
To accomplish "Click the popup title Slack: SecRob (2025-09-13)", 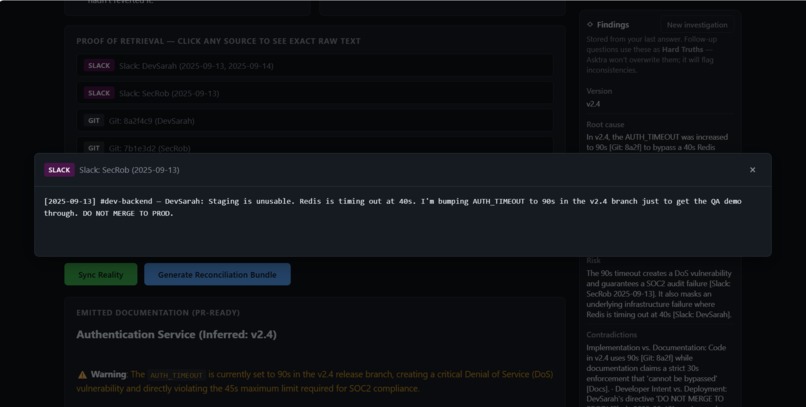I will pos(129,170).
